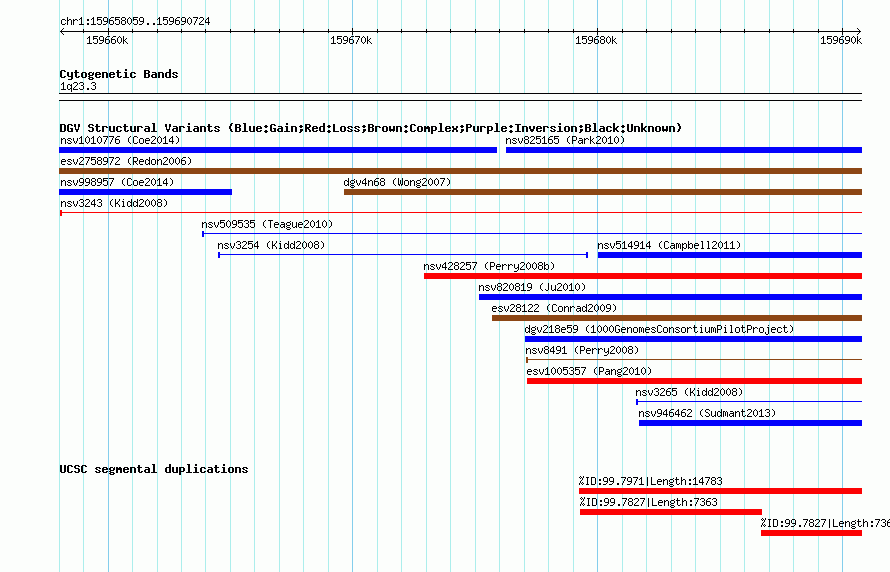Click the 159660k ruler label
Image resolution: width=890 pixels, height=572 pixels.
(x=107, y=40)
